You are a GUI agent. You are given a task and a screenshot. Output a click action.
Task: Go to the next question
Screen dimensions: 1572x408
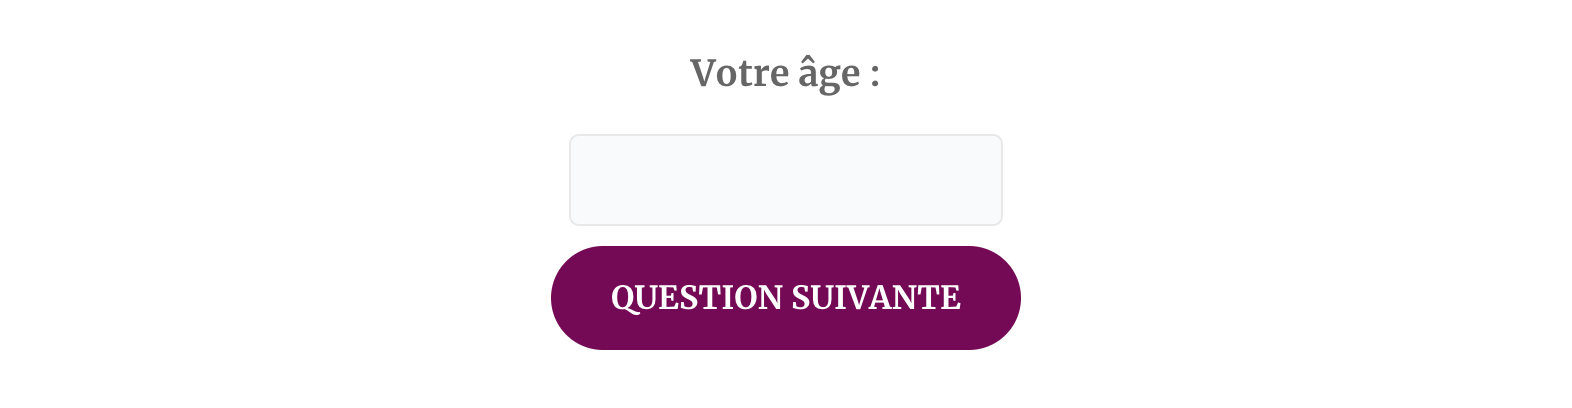click(785, 298)
